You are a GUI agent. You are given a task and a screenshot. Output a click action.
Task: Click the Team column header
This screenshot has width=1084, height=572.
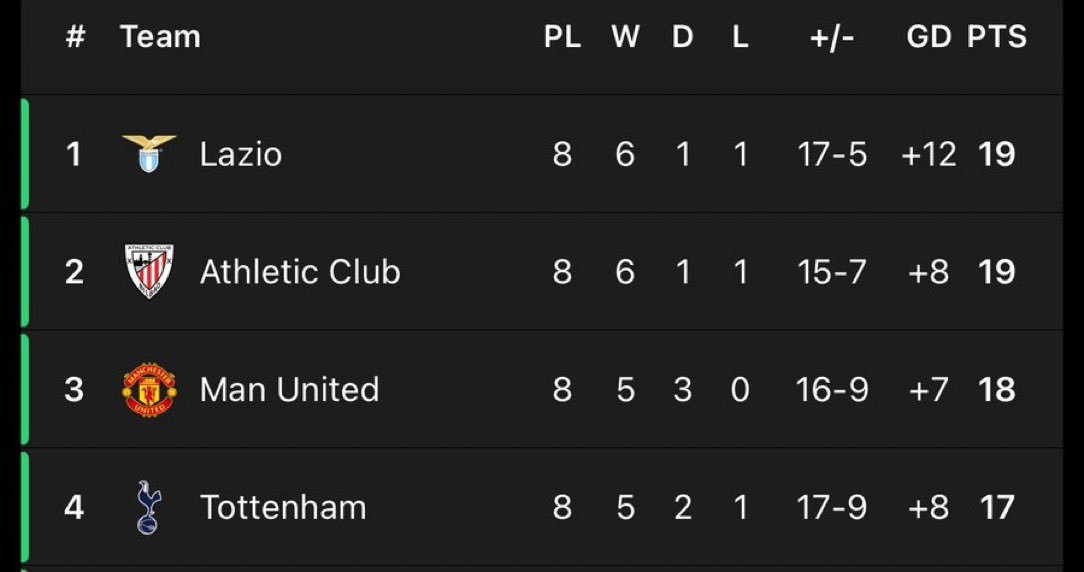pyautogui.click(x=160, y=37)
